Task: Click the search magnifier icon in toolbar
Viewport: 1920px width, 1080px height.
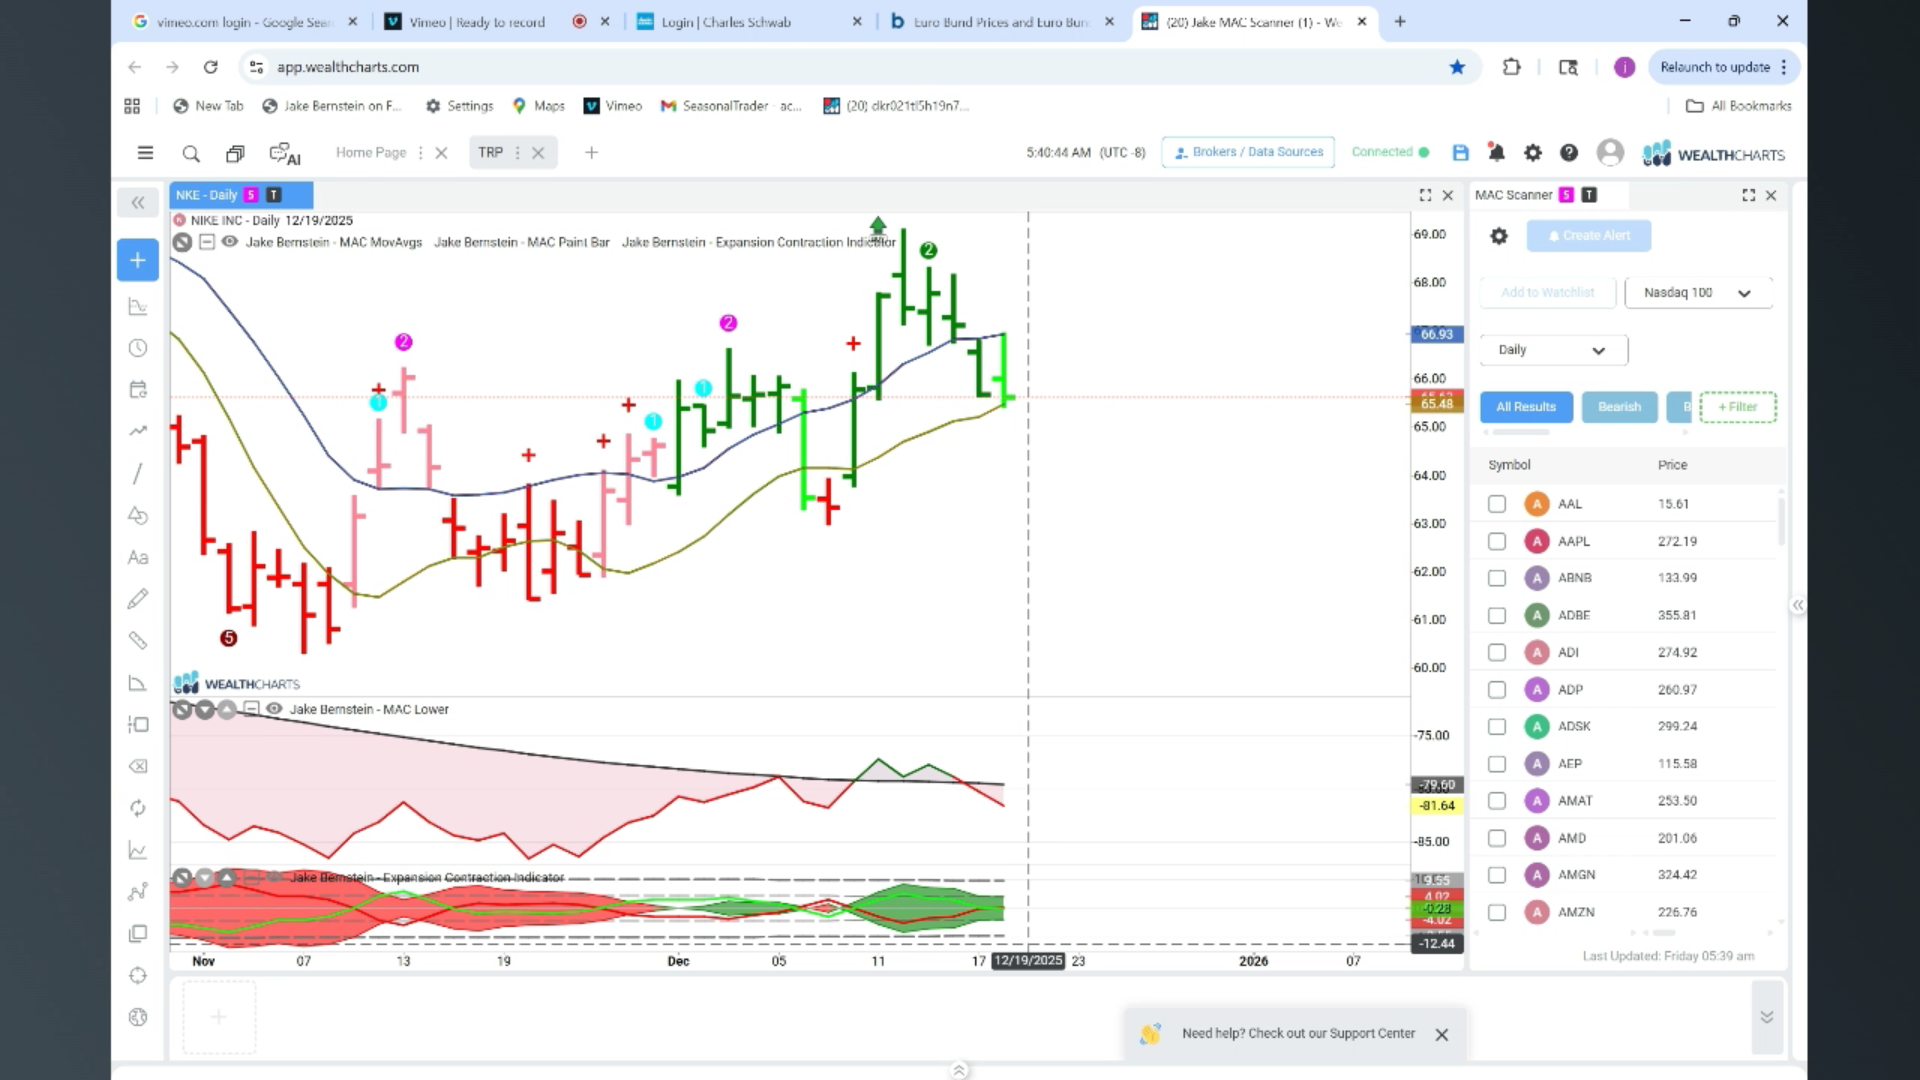Action: [191, 154]
